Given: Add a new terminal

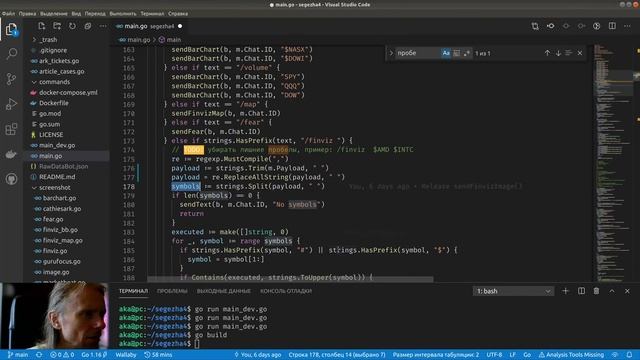Looking at the screenshot, I should pos(565,291).
